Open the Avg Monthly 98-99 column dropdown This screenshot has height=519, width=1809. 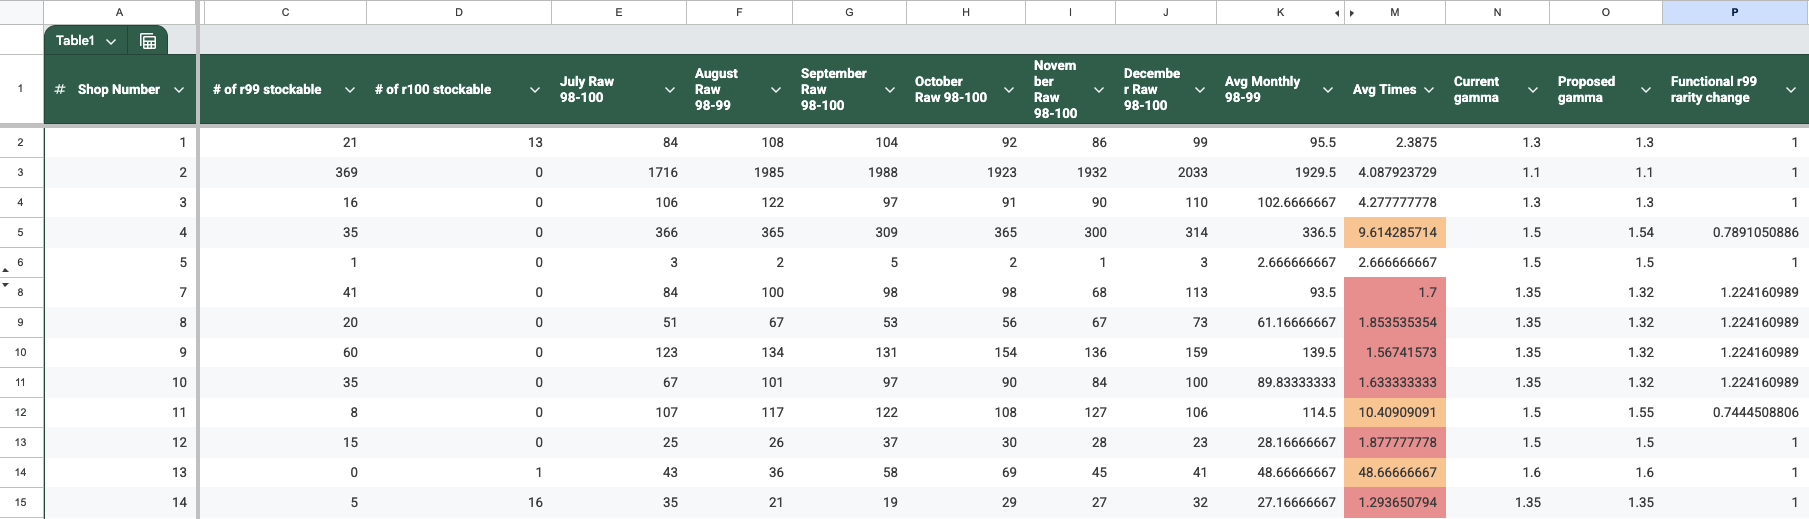[1328, 90]
